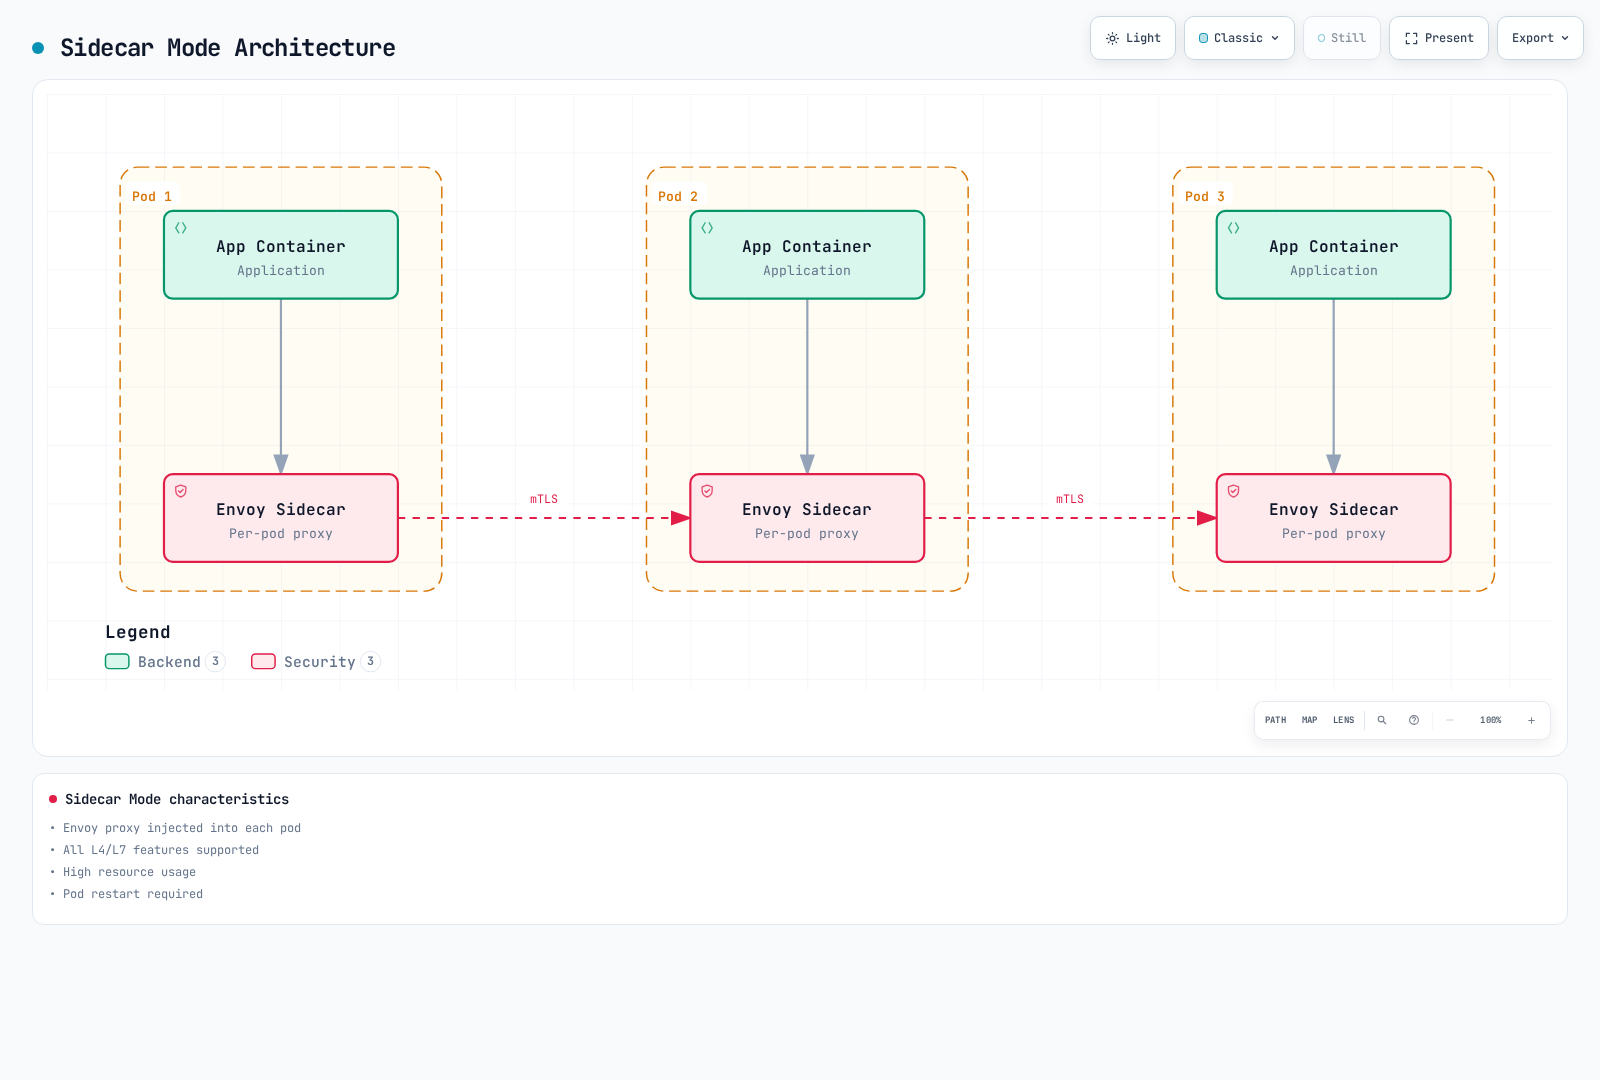Click the Pod 1 group label
The height and width of the screenshot is (1080, 1600).
pos(152,196)
